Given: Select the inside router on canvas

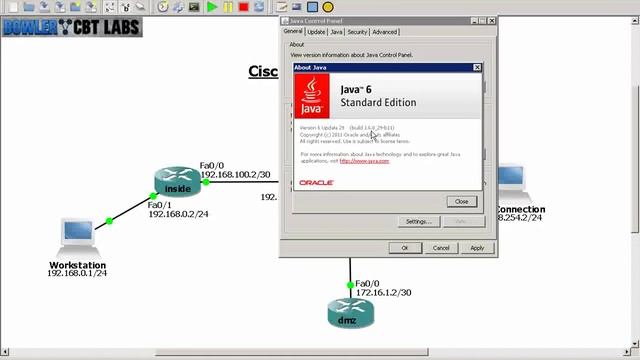Looking at the screenshot, I should pos(178,181).
